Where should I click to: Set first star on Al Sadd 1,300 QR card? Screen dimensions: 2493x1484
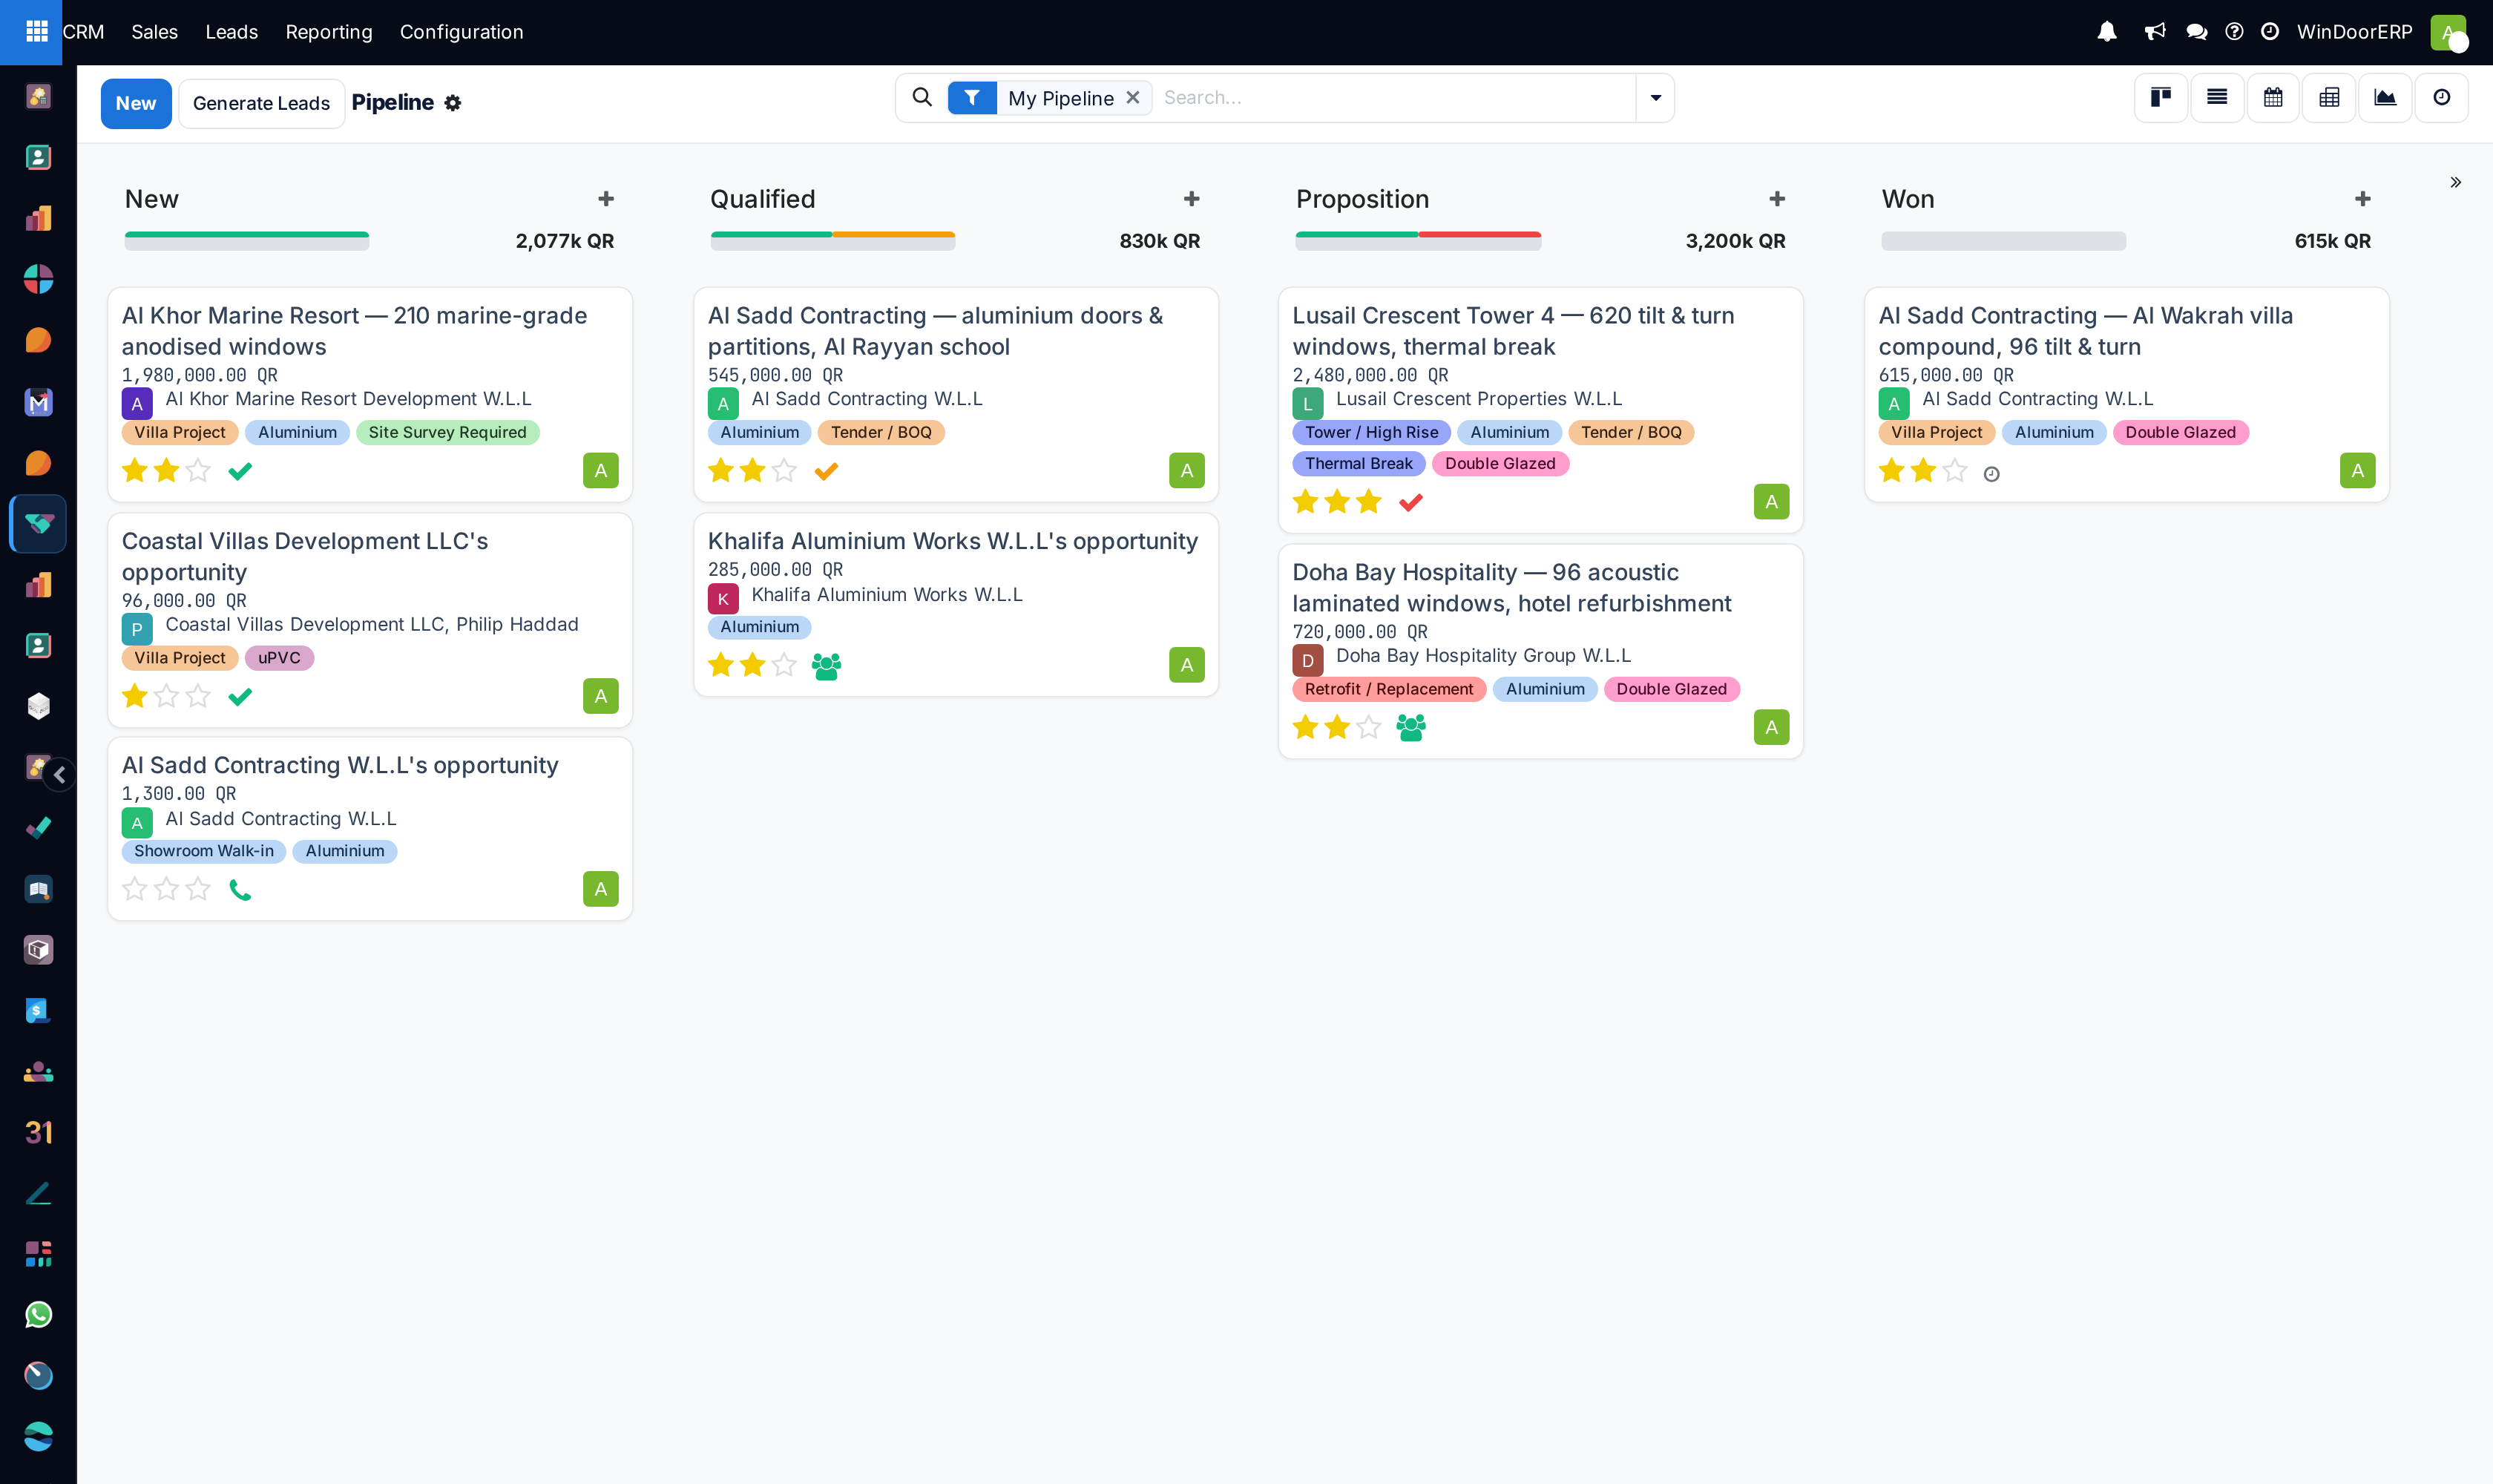[134, 888]
